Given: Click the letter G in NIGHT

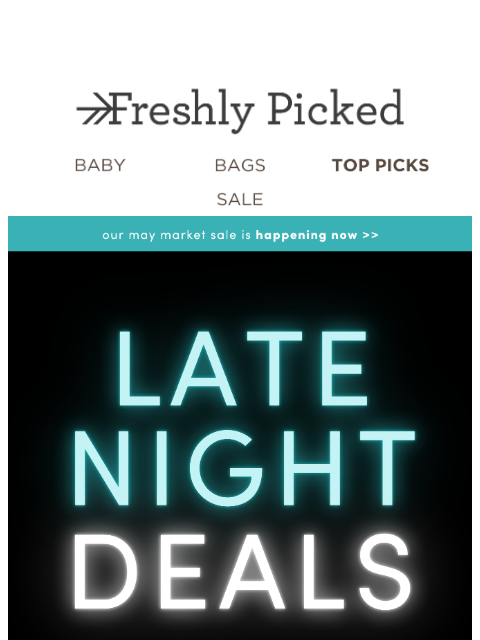Looking at the screenshot, I should tap(227, 468).
